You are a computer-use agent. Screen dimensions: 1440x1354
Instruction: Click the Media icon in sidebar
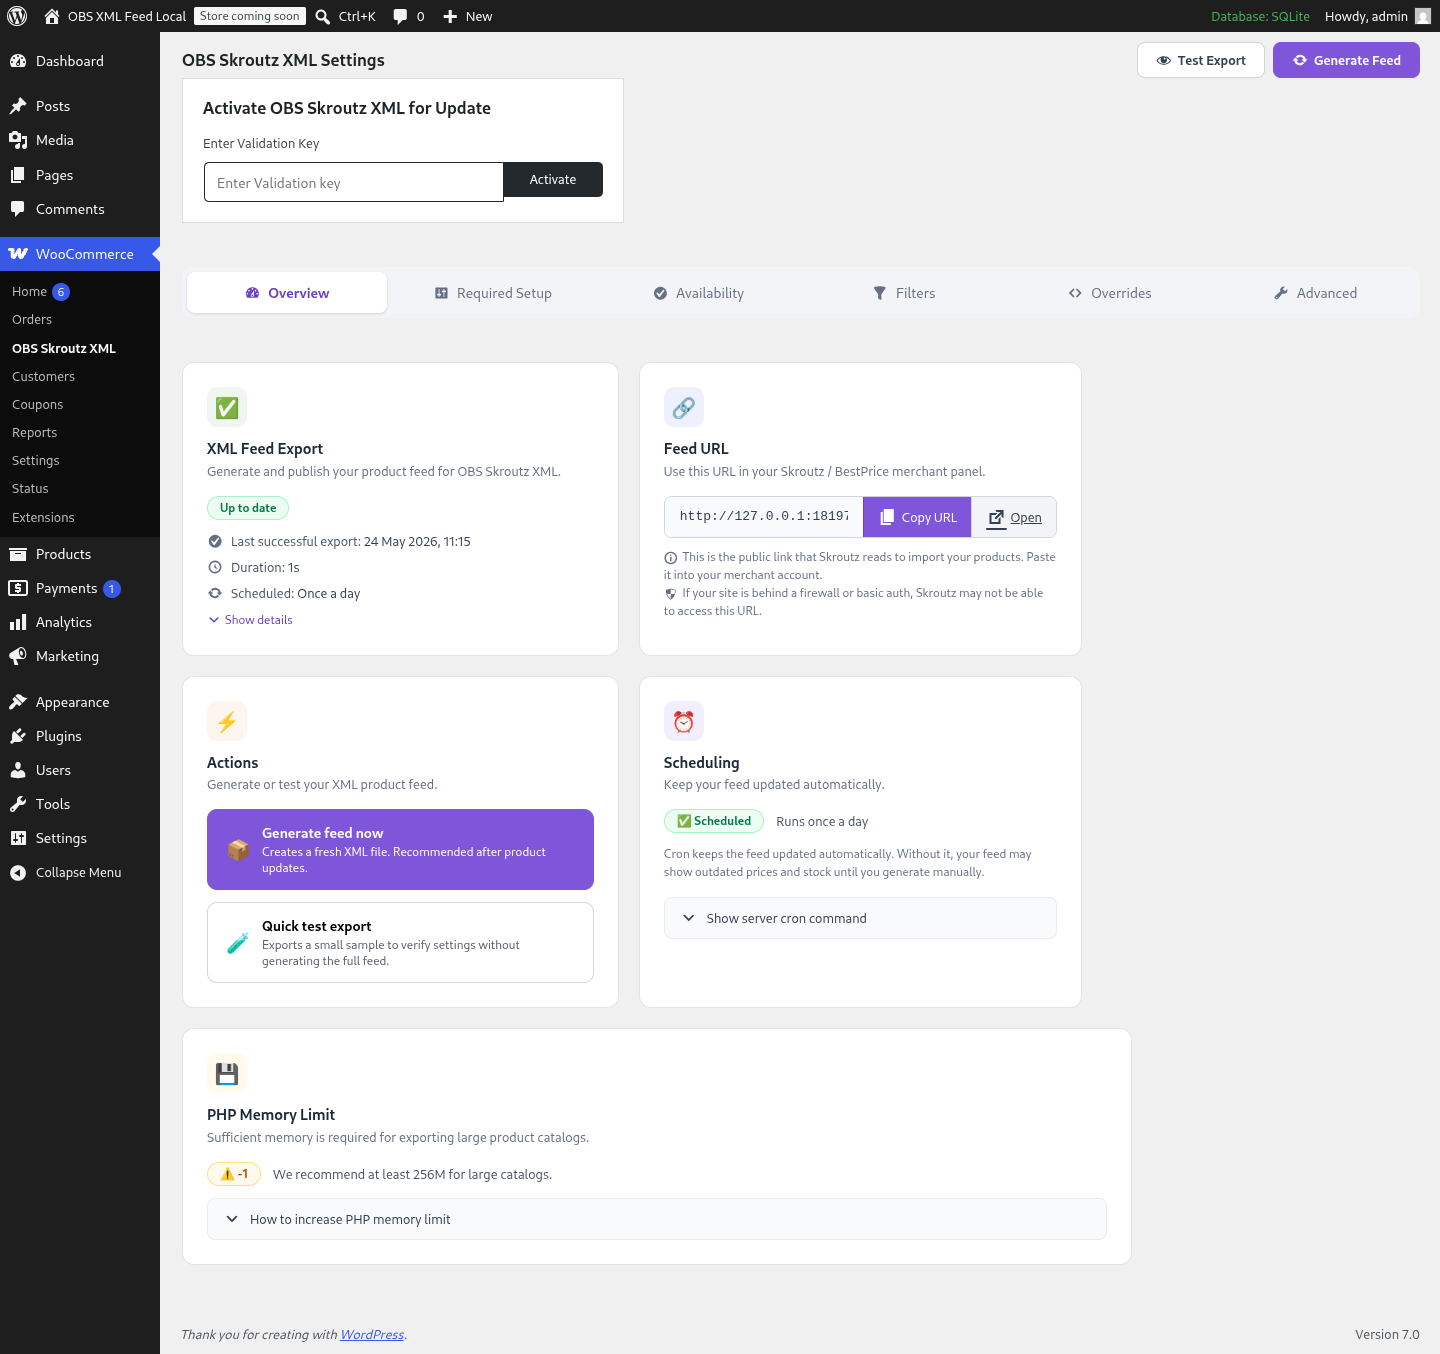(18, 140)
